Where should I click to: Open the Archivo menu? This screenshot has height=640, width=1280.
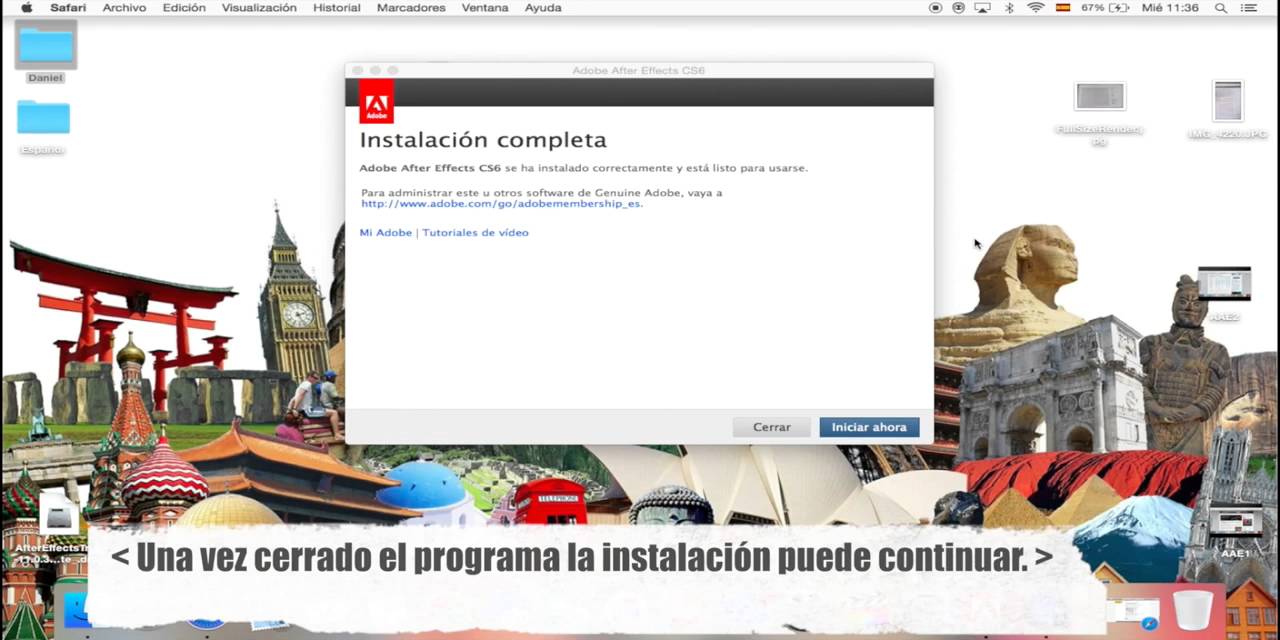coord(124,7)
